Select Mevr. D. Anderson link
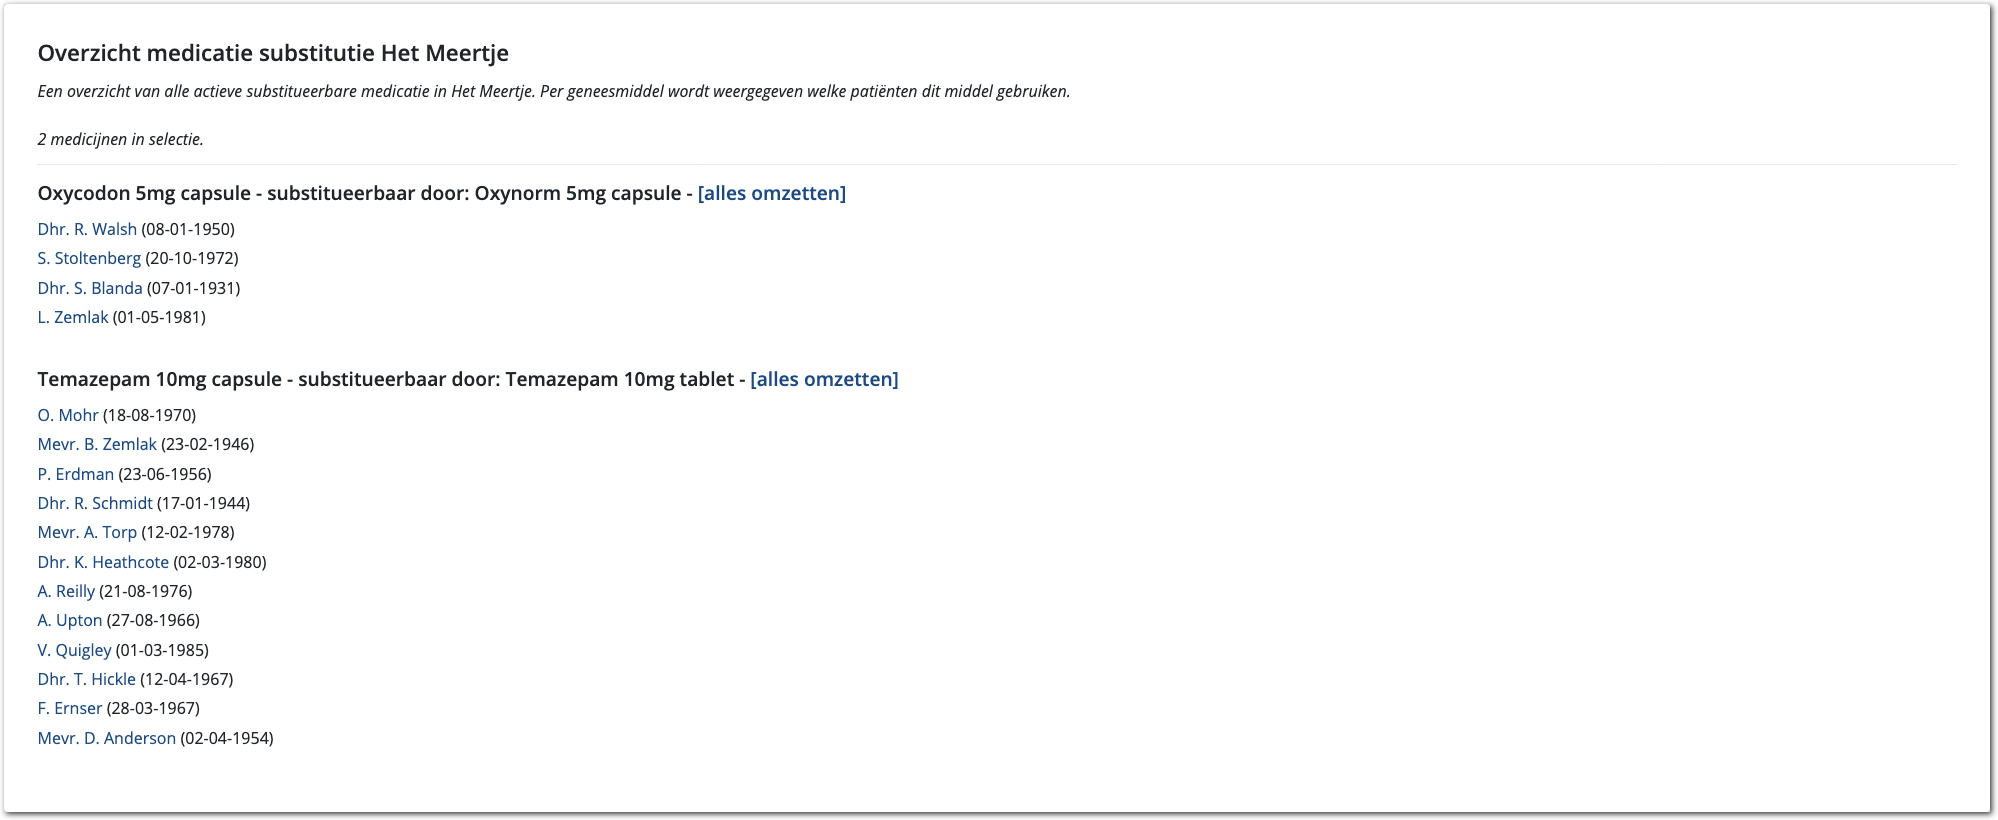1998x820 pixels. [107, 738]
